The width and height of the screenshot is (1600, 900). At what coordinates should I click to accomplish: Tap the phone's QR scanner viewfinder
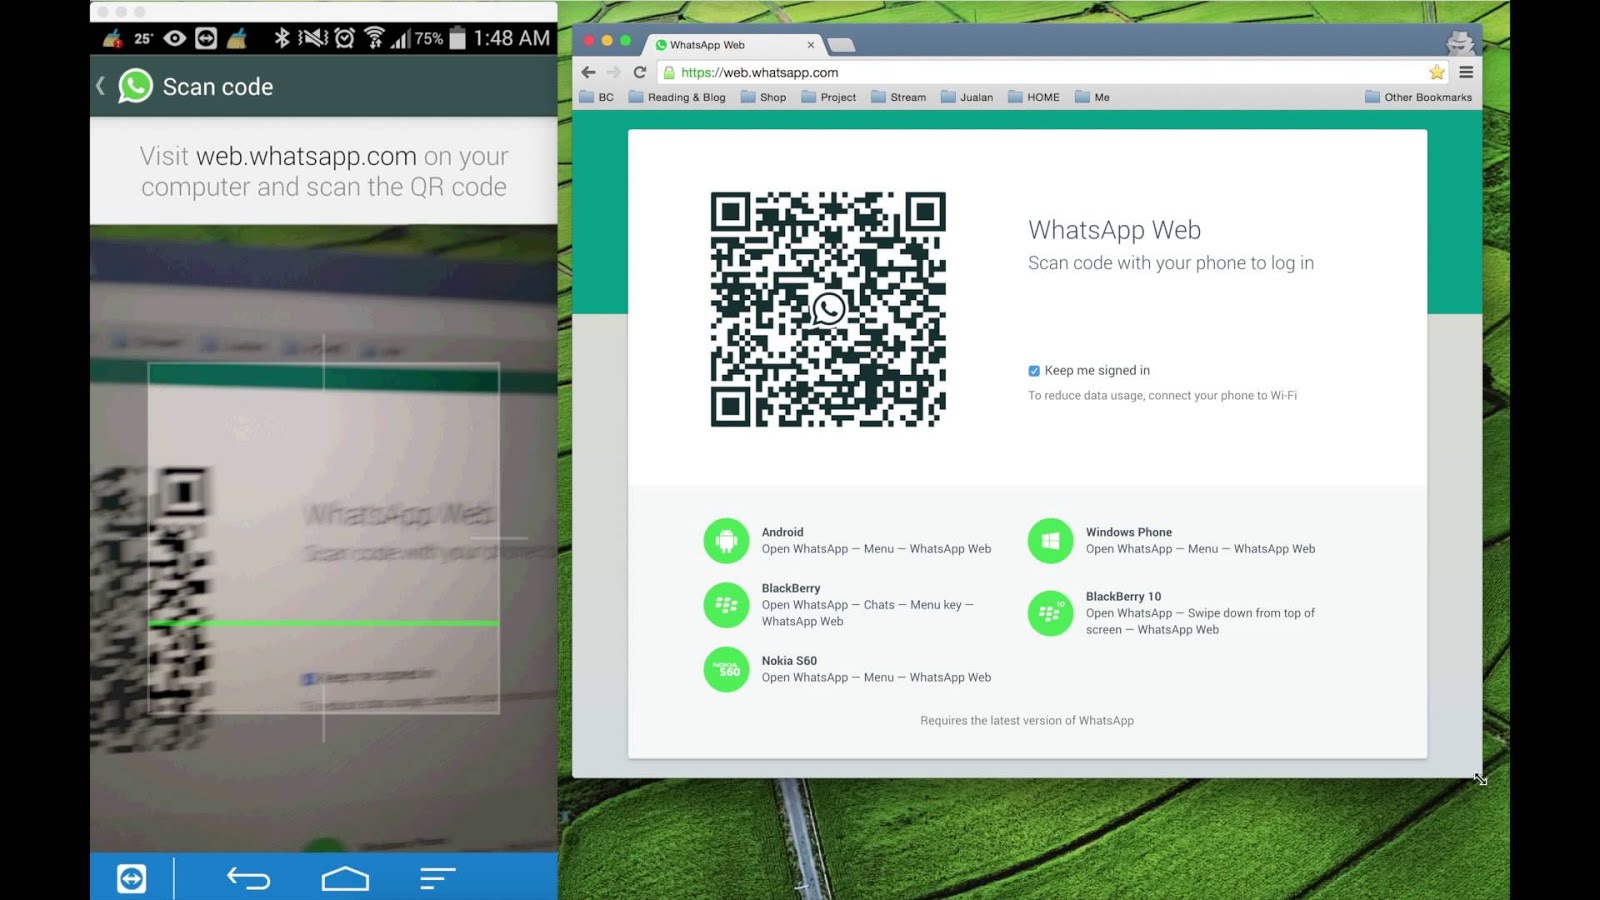[324, 538]
